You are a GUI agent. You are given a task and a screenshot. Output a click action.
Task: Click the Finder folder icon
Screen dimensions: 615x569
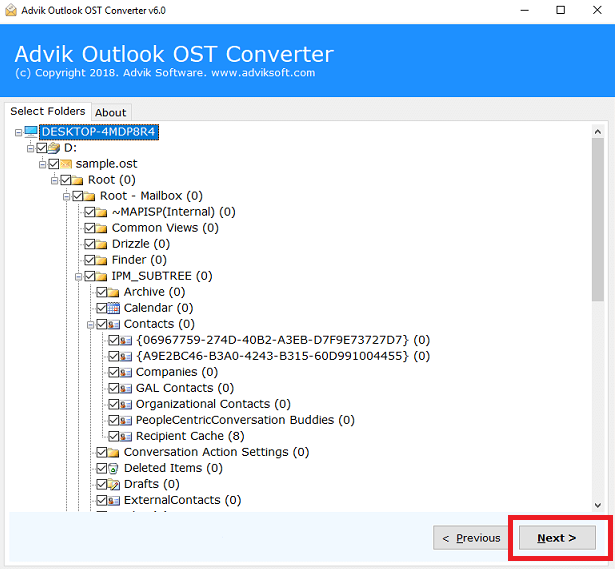click(x=101, y=260)
